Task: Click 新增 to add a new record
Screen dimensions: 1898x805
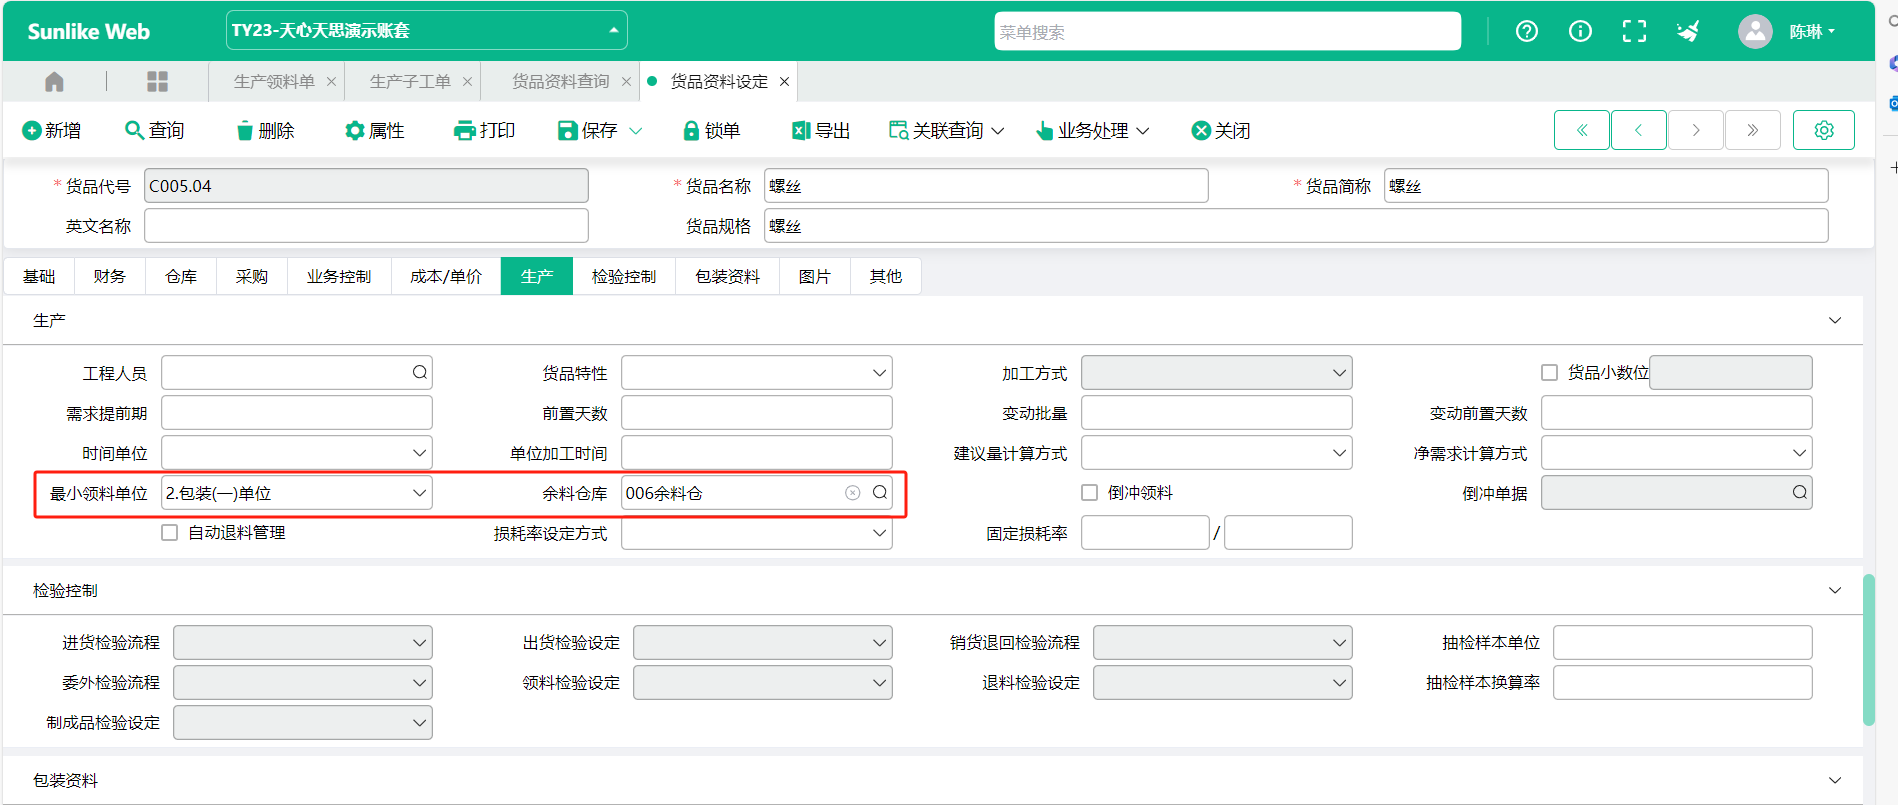Action: [x=52, y=130]
